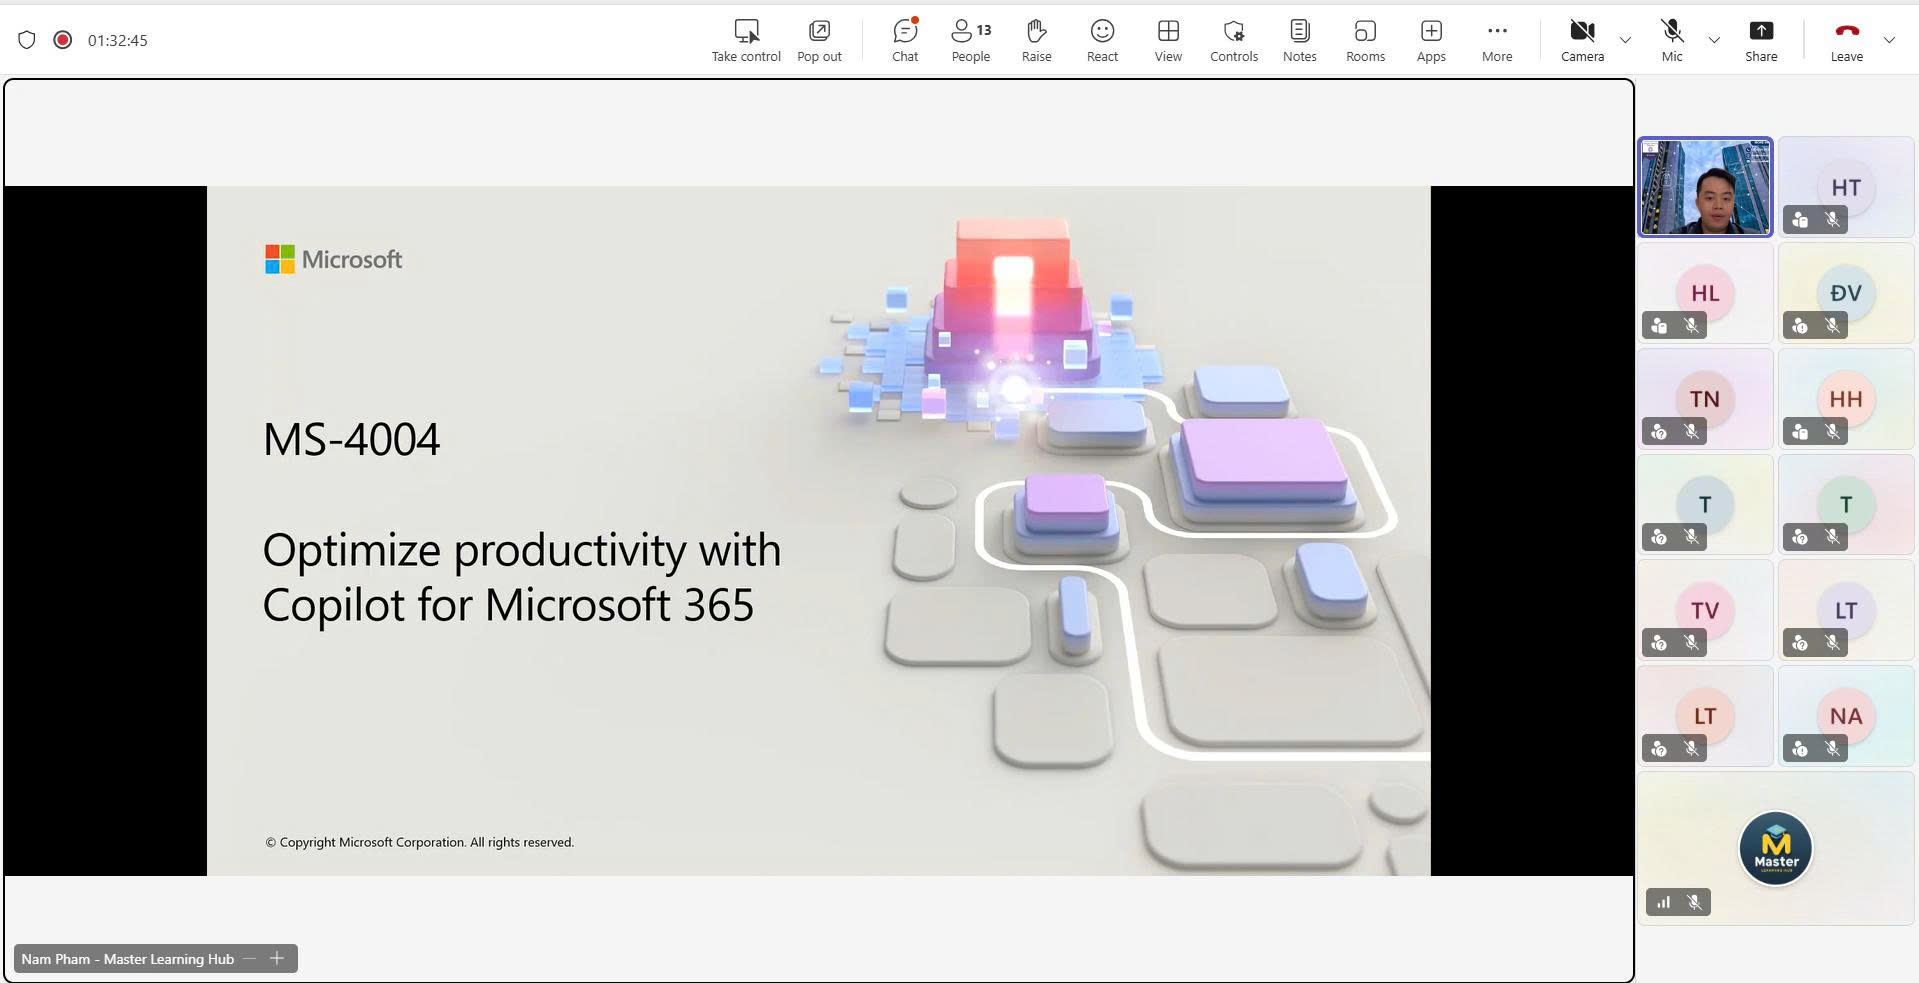
Task: Expand the Camera options dropdown arrow
Action: 1625,40
